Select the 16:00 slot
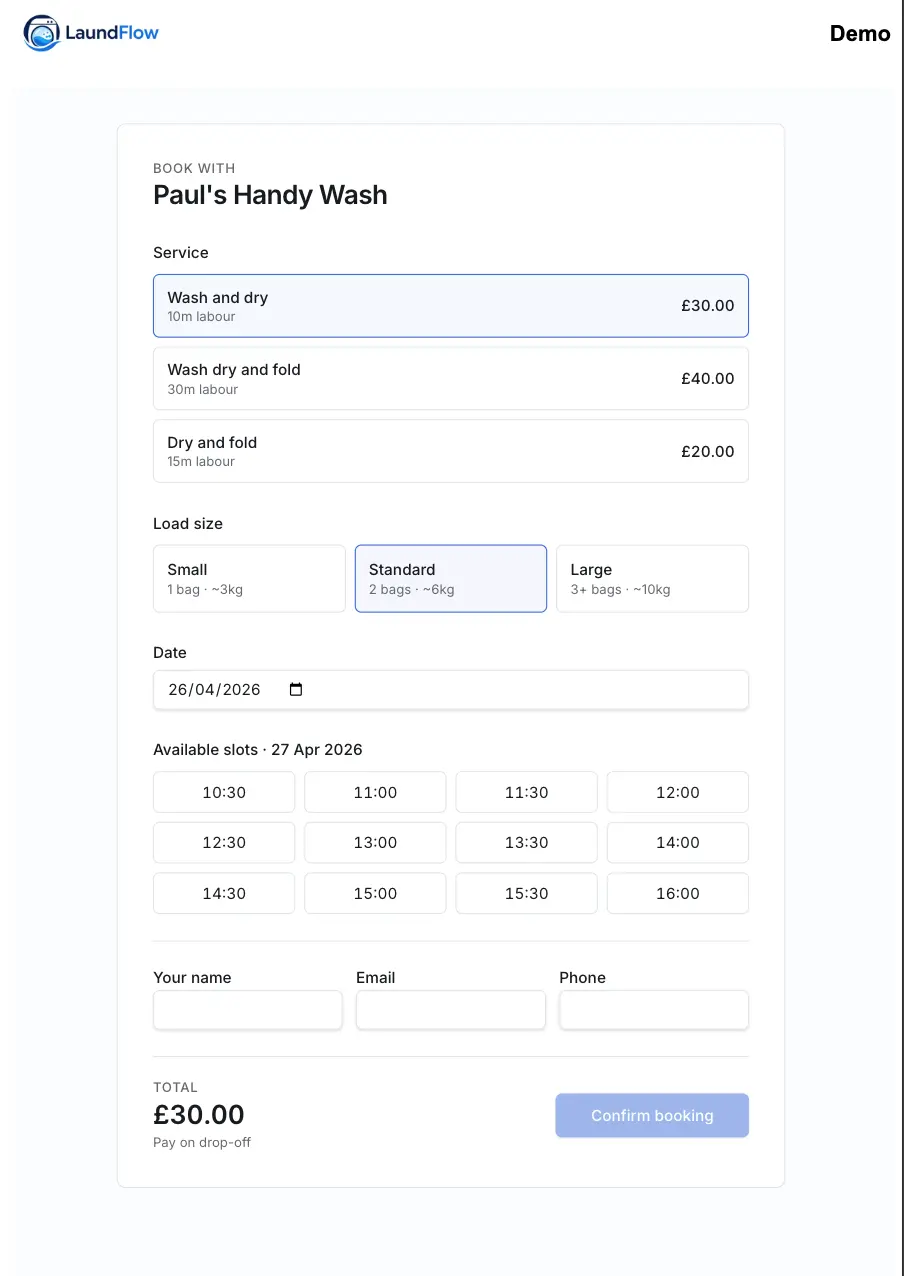Image resolution: width=904 pixels, height=1276 pixels. tap(677, 893)
